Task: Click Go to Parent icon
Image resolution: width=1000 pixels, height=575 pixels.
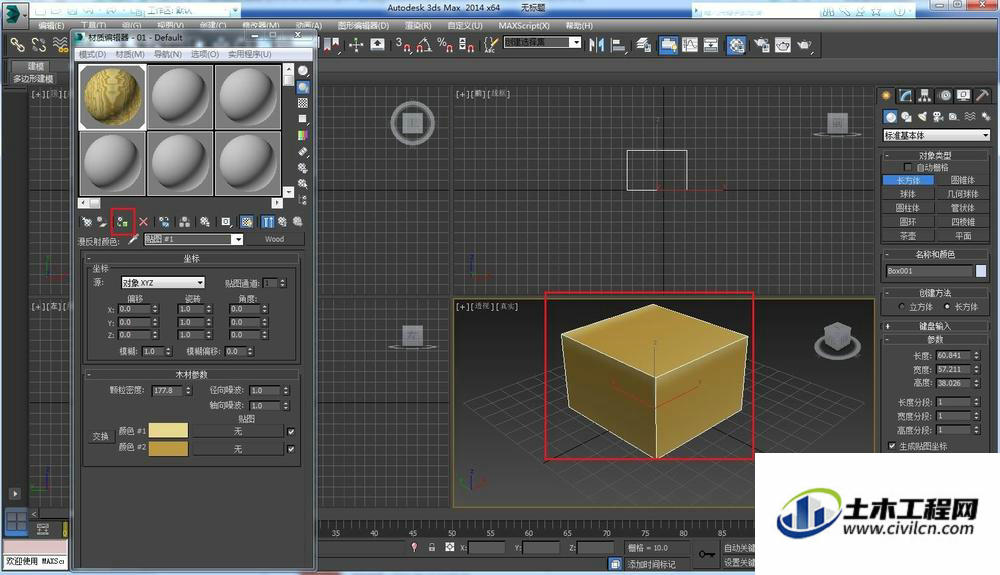Action: [x=282, y=222]
